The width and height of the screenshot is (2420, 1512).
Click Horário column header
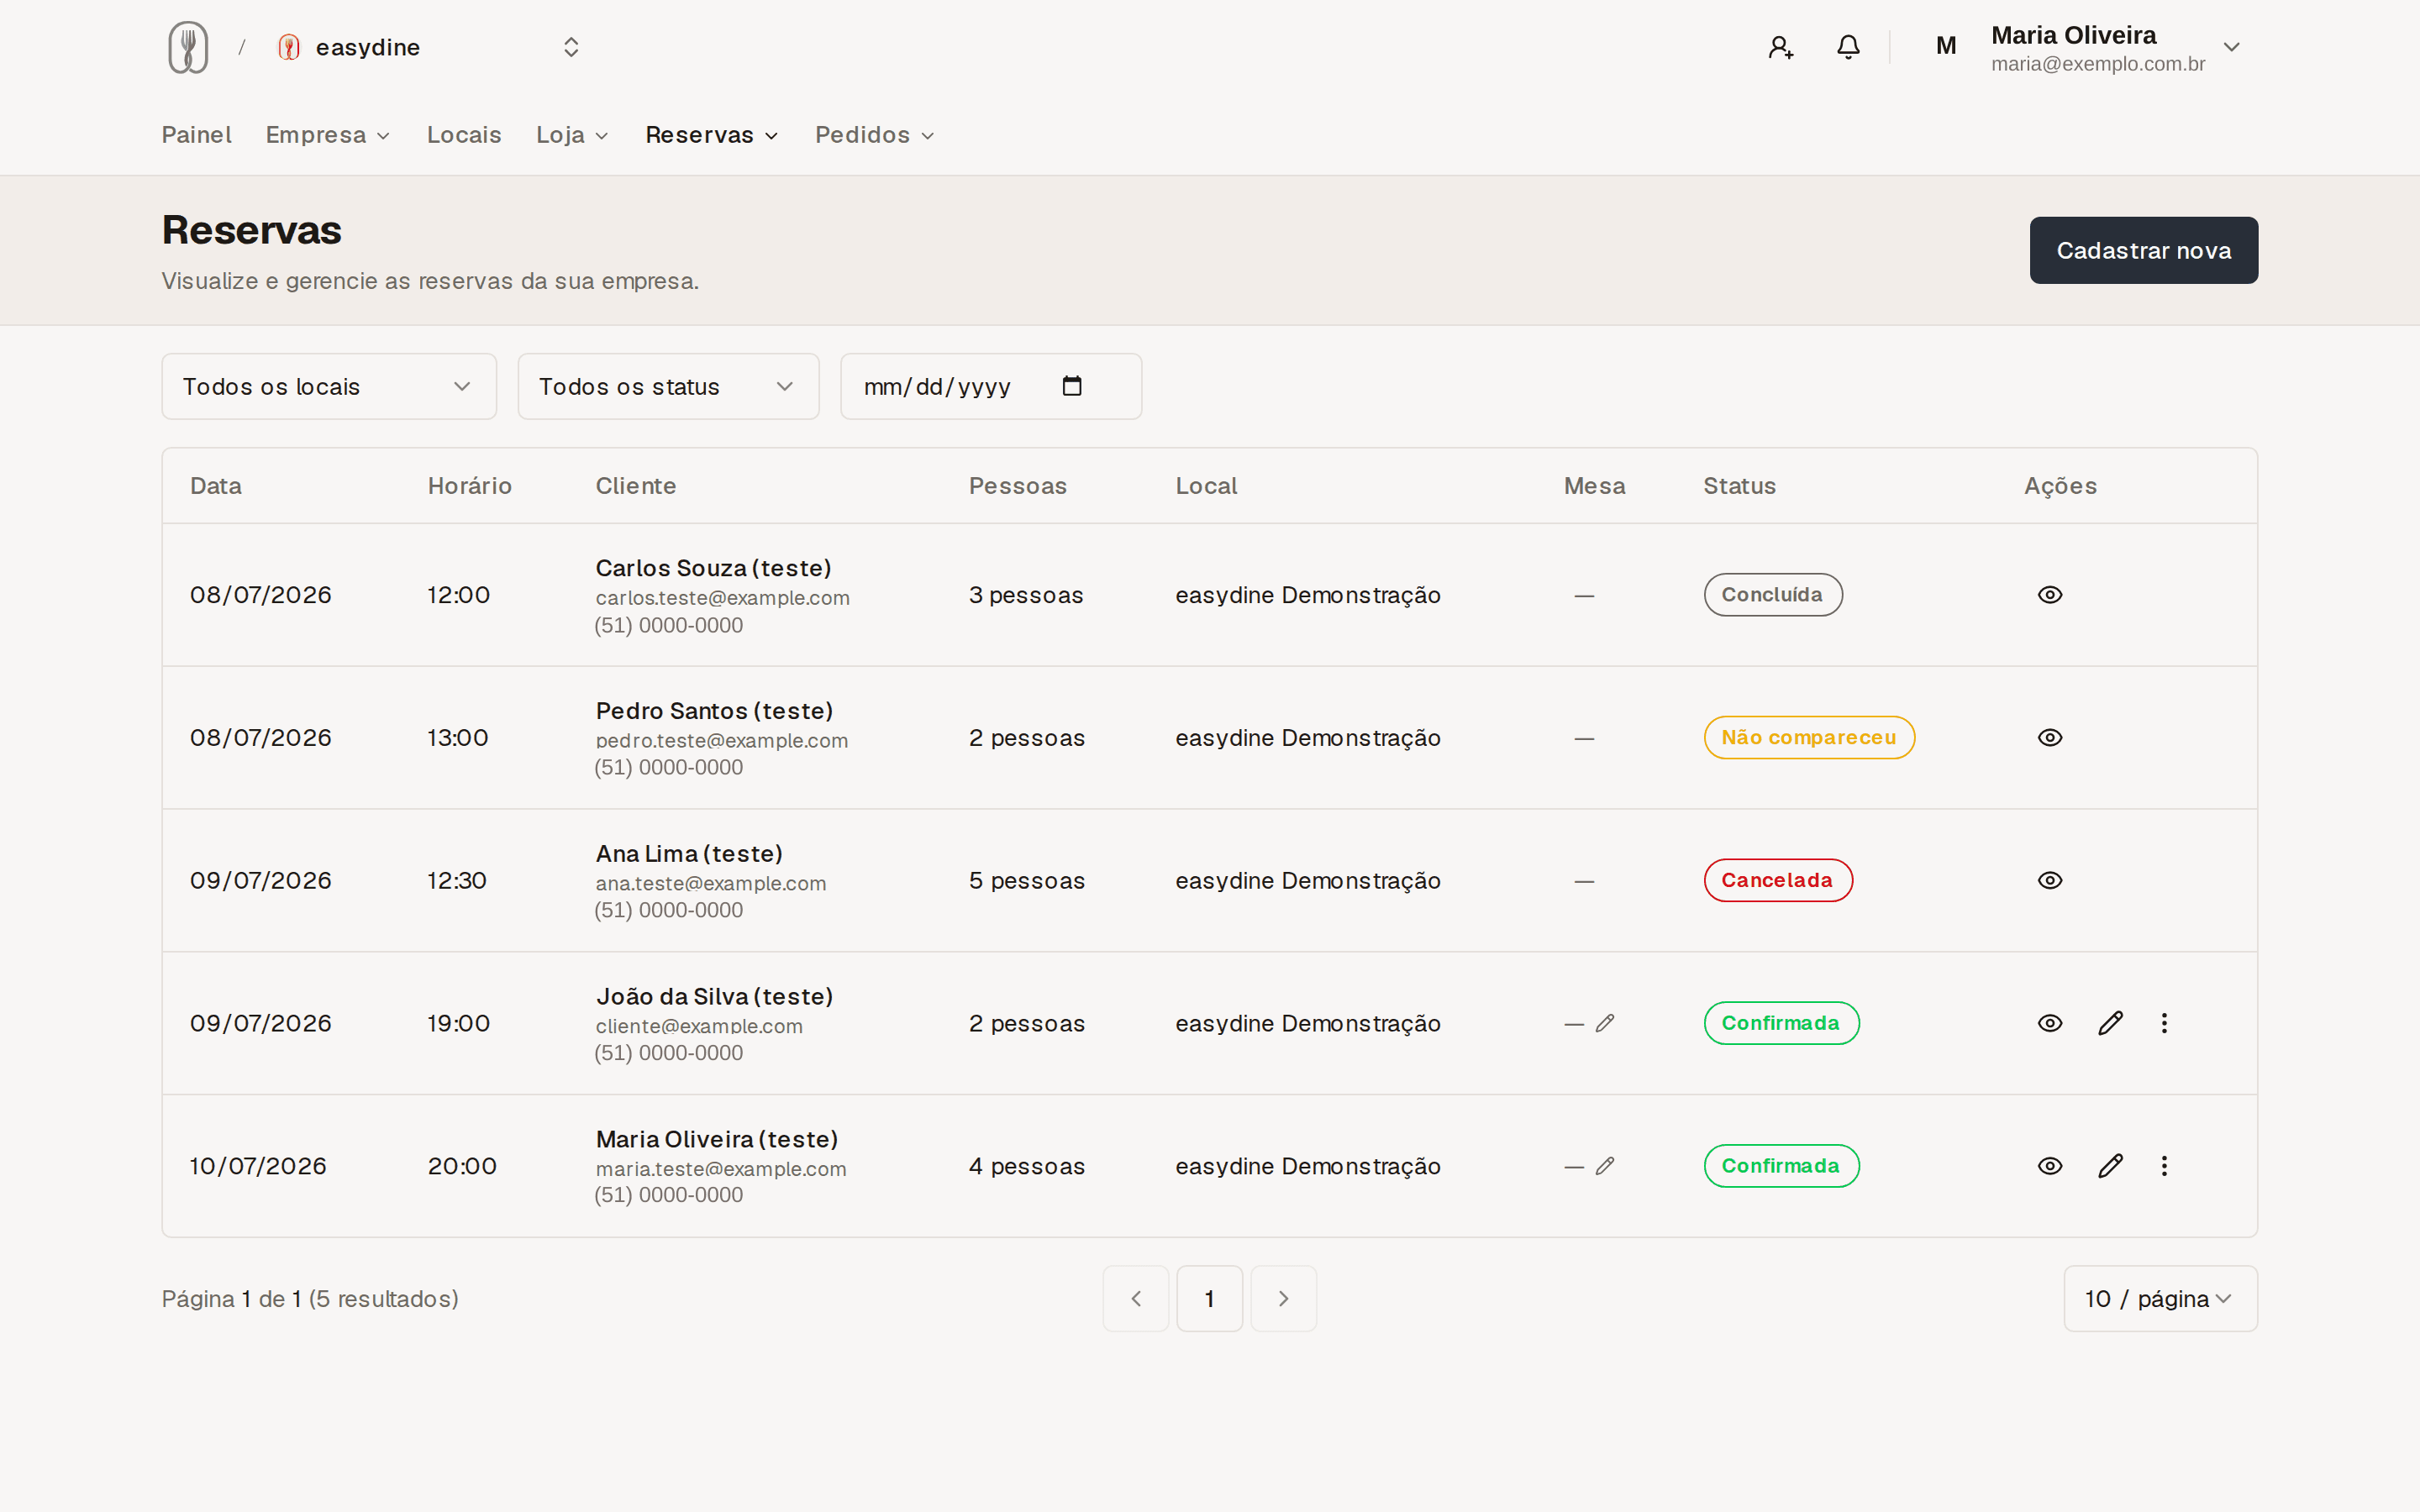(x=470, y=486)
